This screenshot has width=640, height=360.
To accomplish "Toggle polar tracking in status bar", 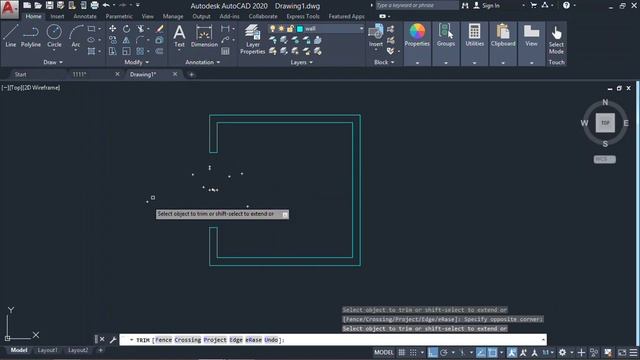I will 444,352.
